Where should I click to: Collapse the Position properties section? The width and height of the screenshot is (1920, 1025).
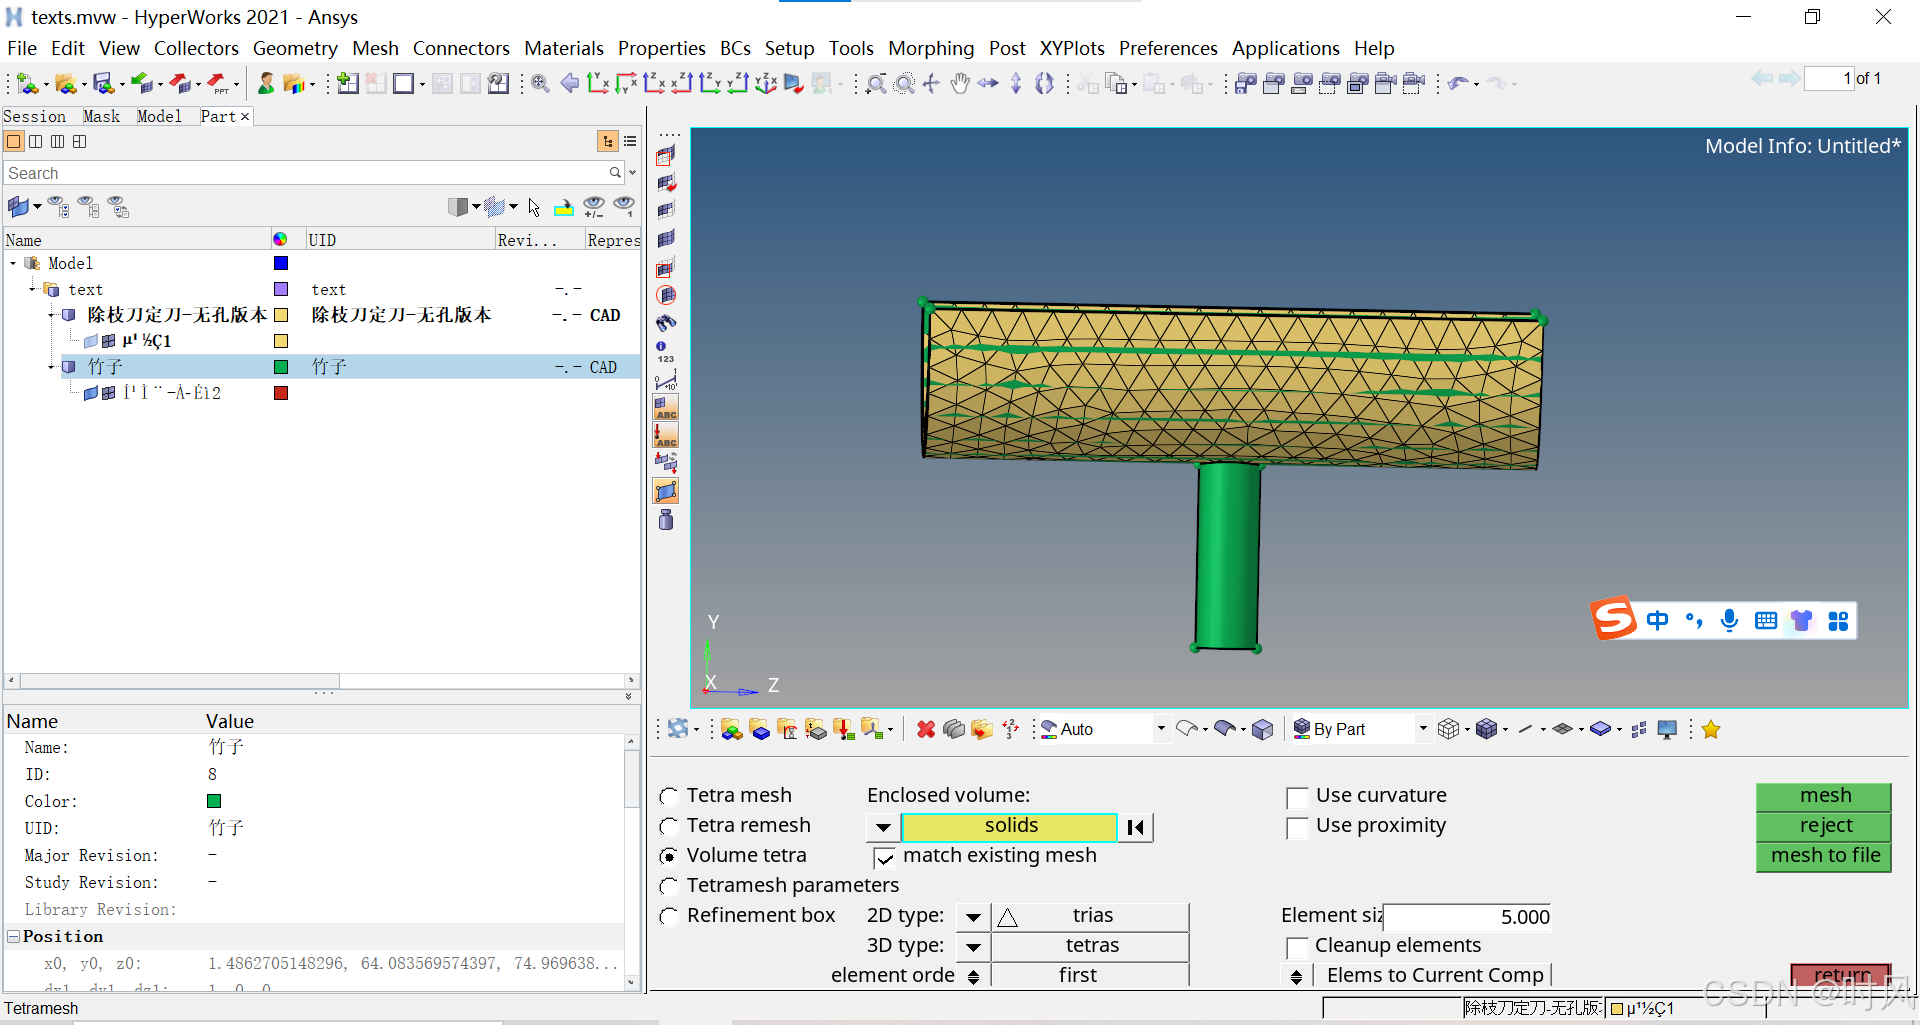pos(14,937)
